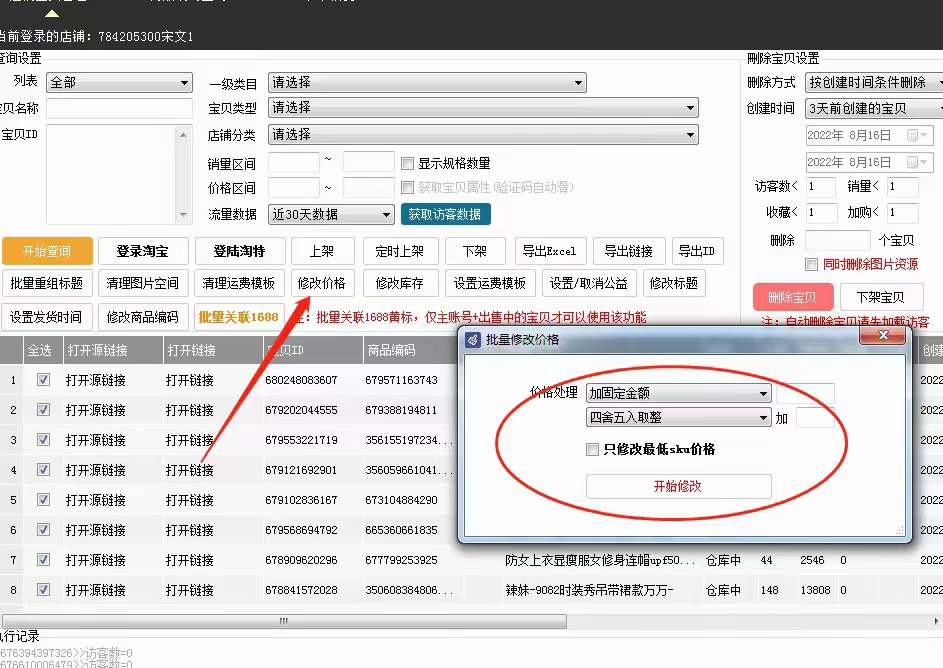Expand the 近30天数据 traffic period dropdown
The image size is (943, 668).
(x=331, y=214)
